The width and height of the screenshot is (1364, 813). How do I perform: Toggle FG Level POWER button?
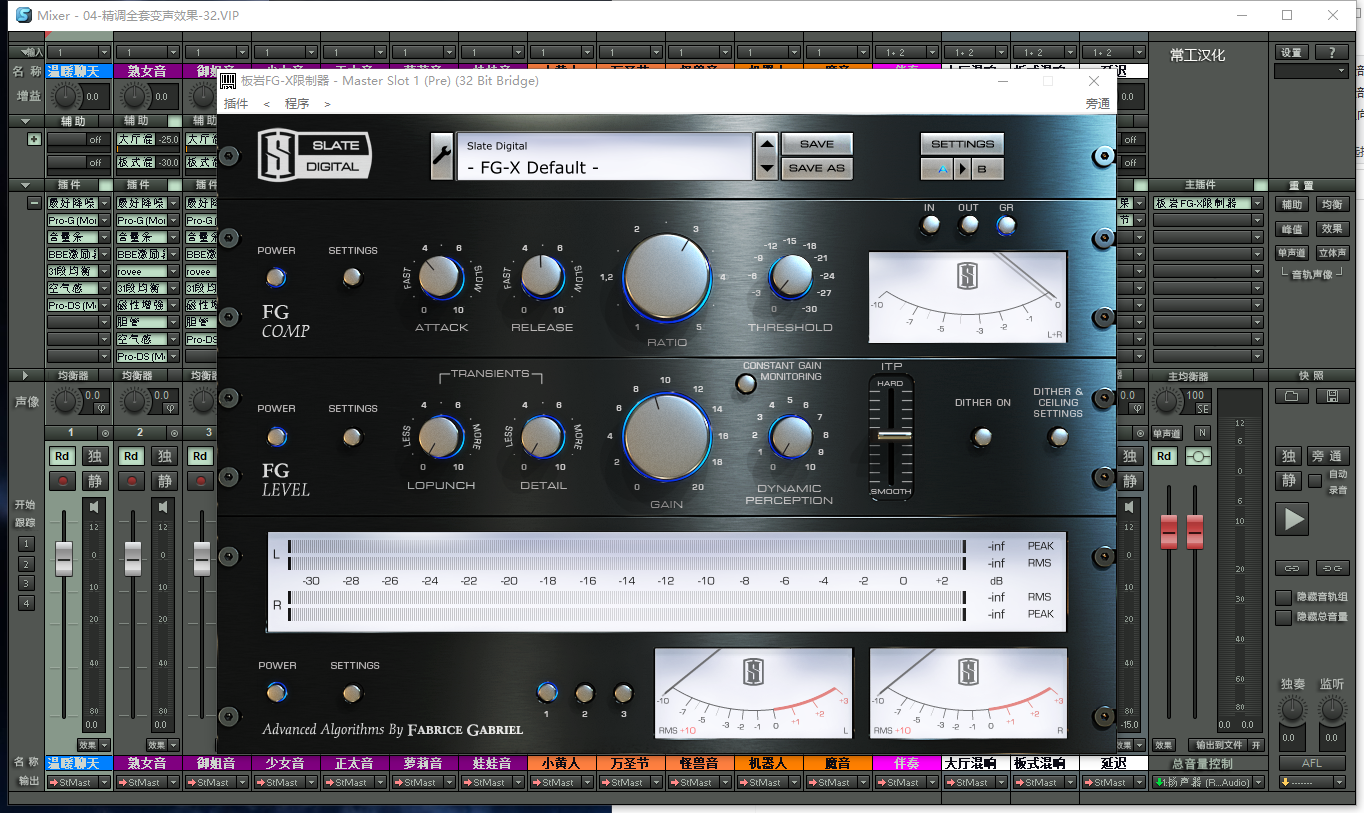(276, 437)
